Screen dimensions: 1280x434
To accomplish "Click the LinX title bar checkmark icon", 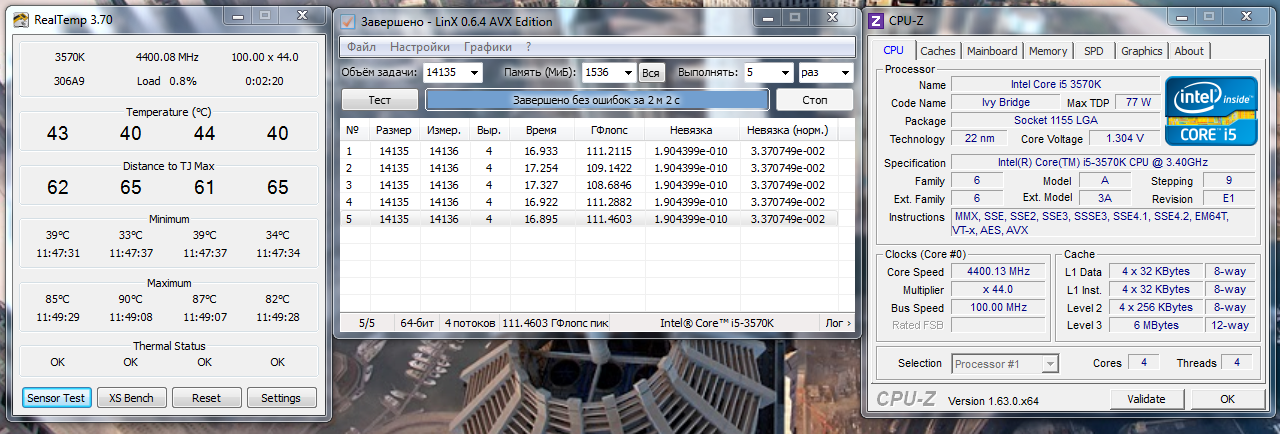I will 348,21.
